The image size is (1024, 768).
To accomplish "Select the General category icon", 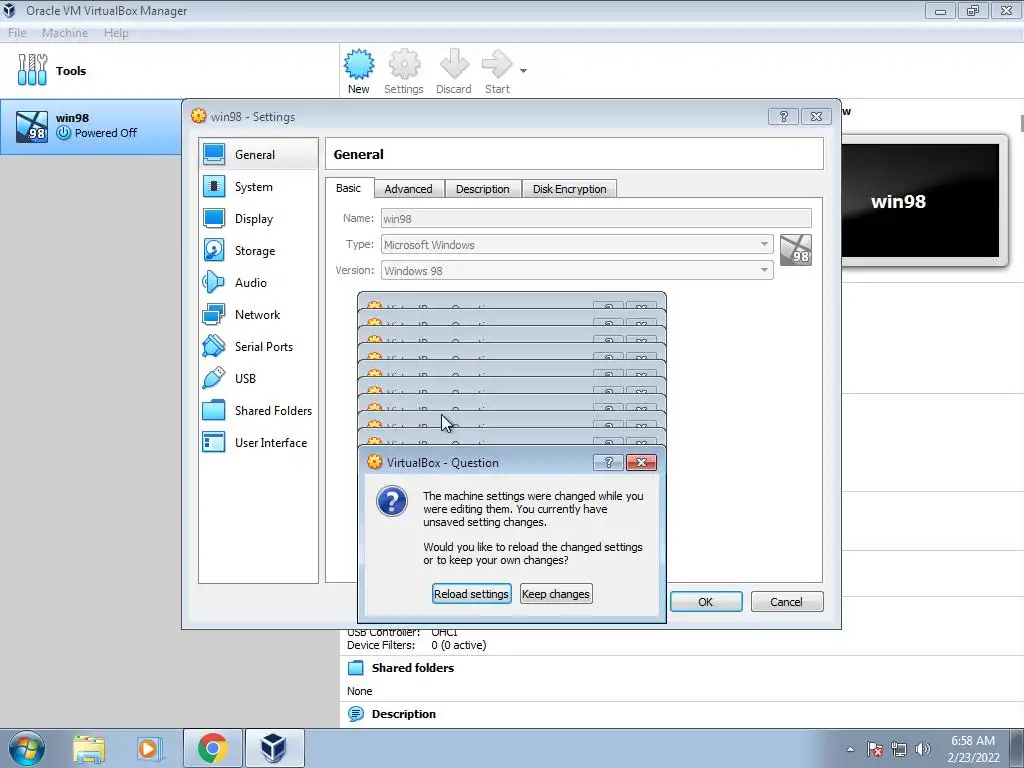I will coord(214,155).
